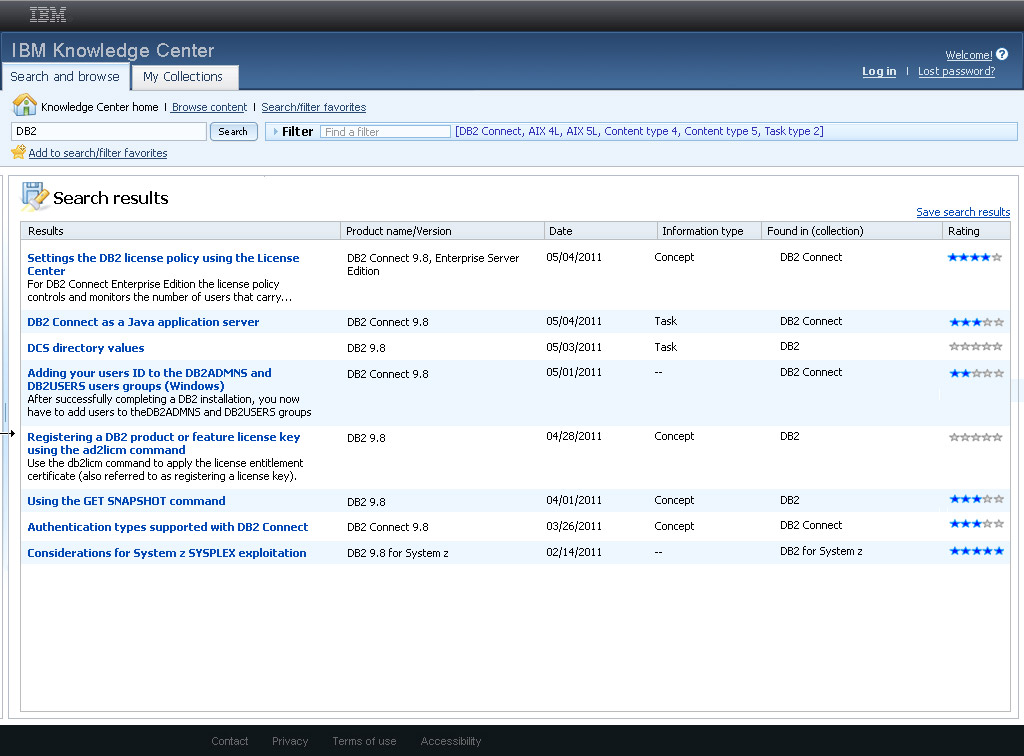
Task: Click the Search results disk icon
Action: (35, 197)
